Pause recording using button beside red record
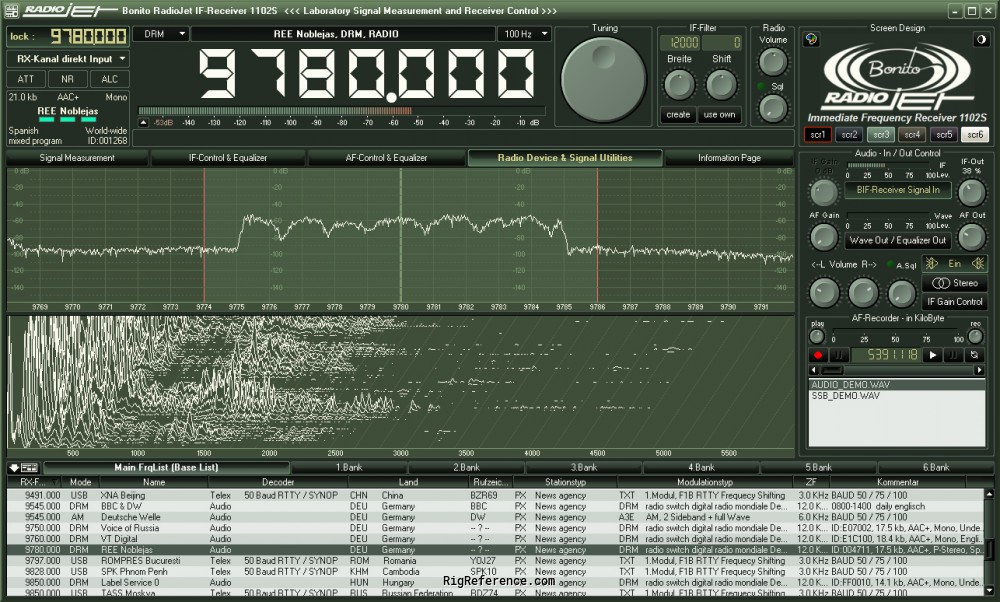Screen dimensions: 1000x602 click(x=838, y=355)
